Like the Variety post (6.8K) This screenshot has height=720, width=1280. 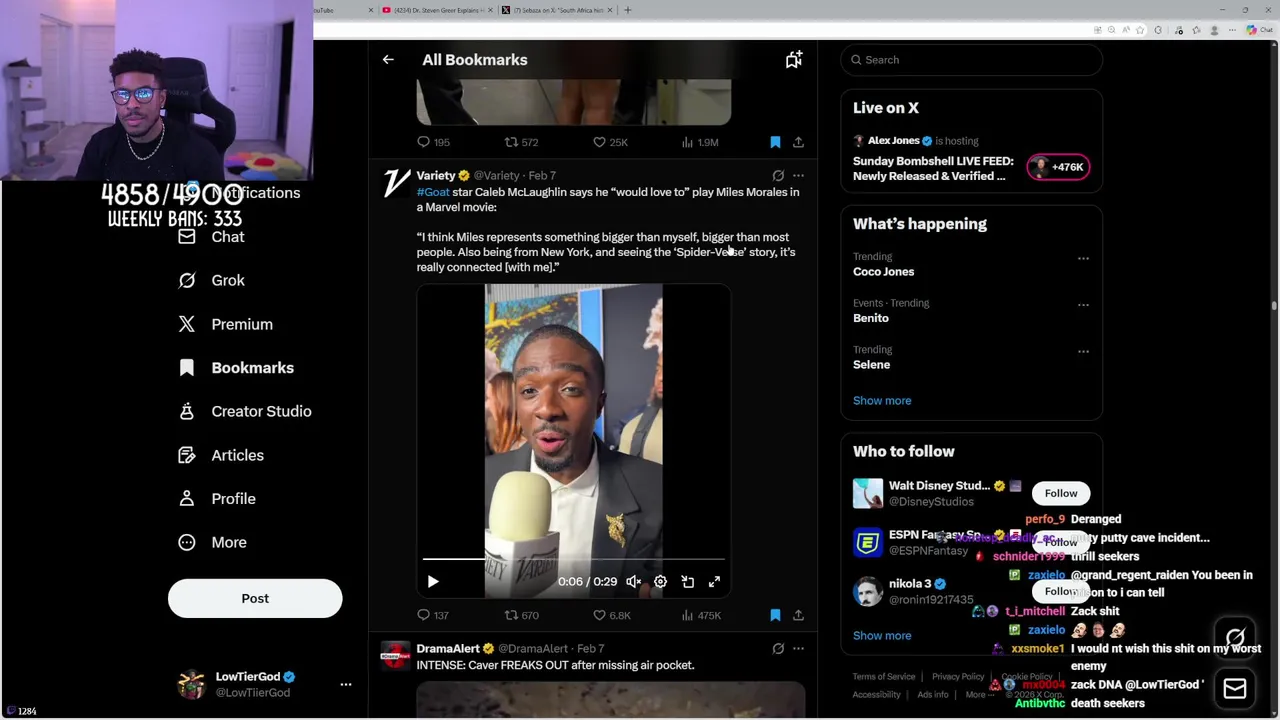pos(611,615)
